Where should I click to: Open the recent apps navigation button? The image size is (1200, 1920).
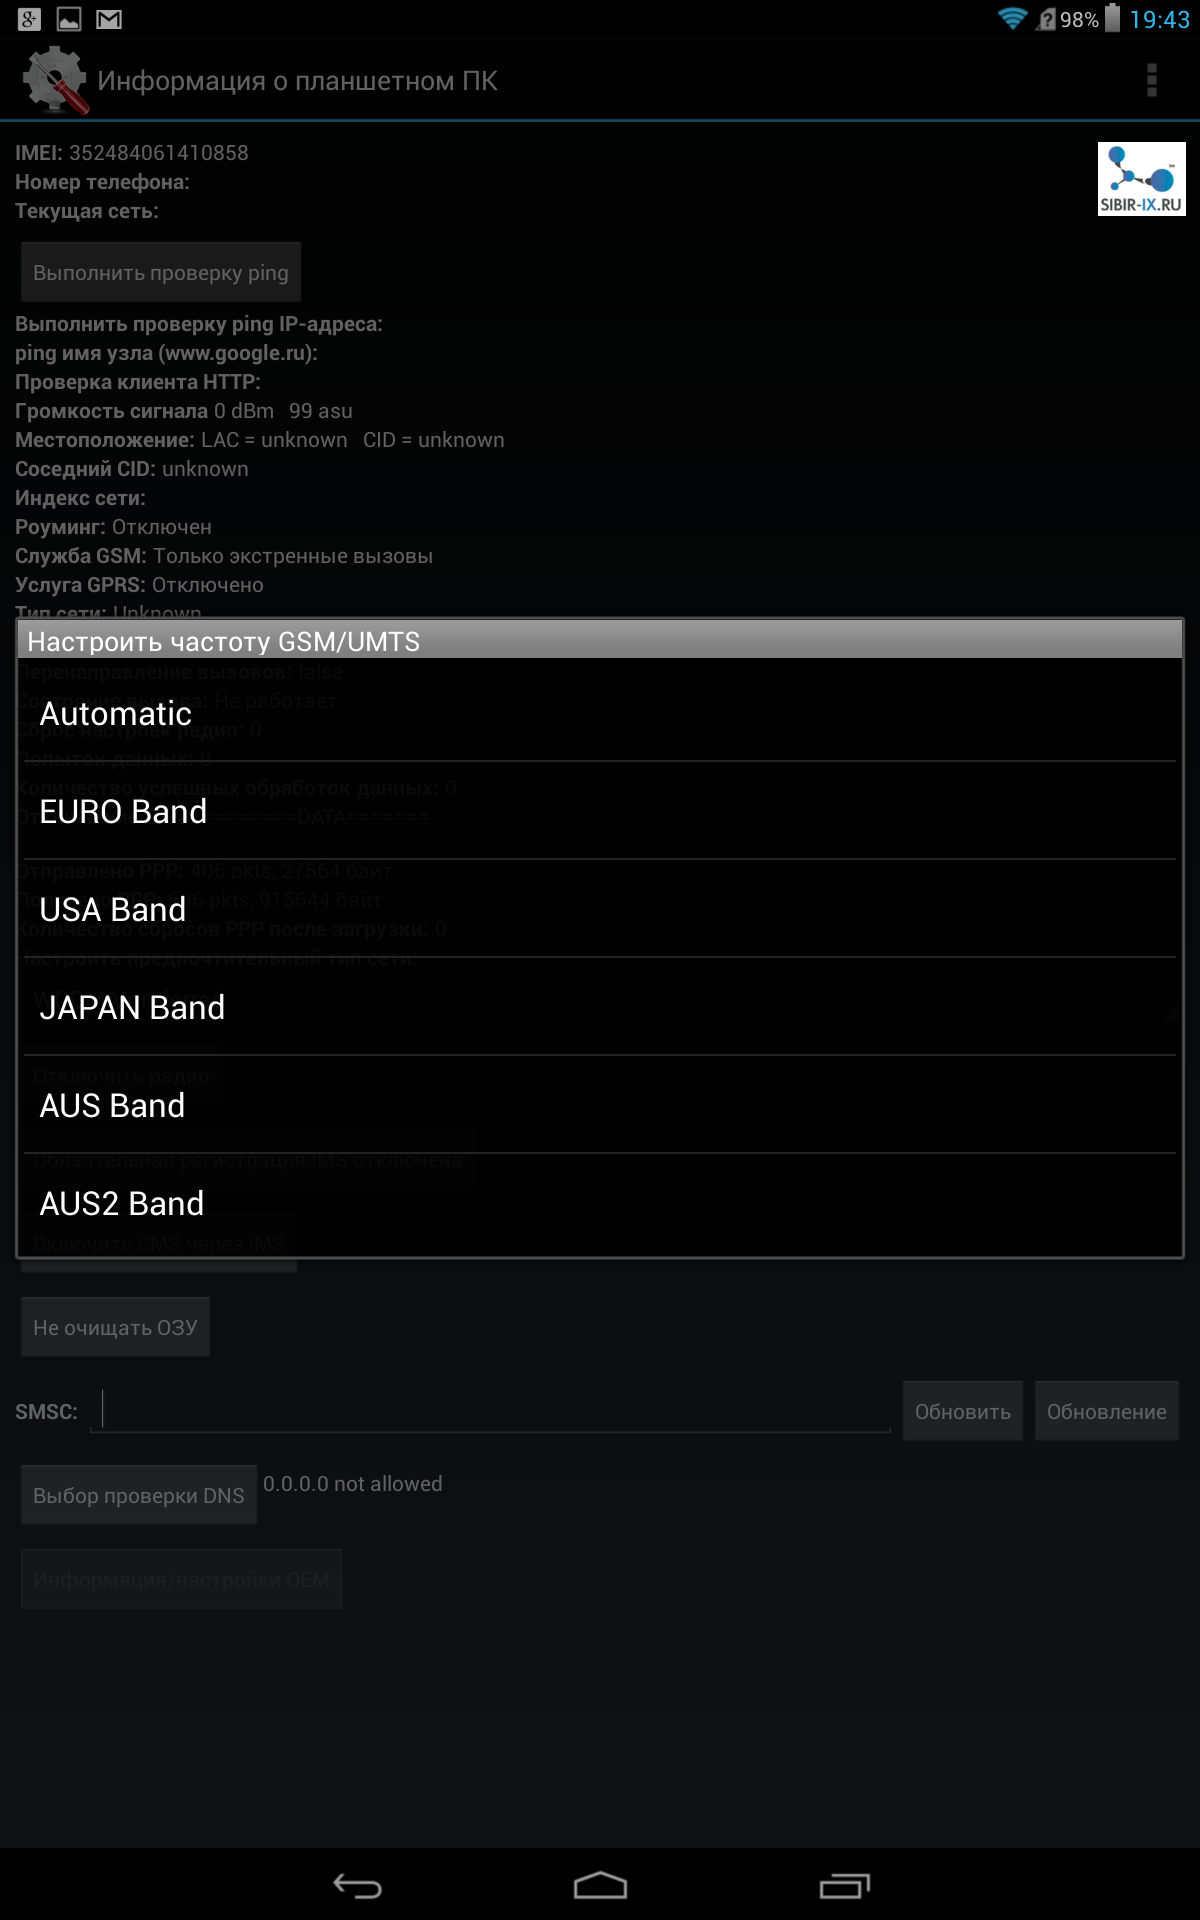pyautogui.click(x=845, y=1886)
